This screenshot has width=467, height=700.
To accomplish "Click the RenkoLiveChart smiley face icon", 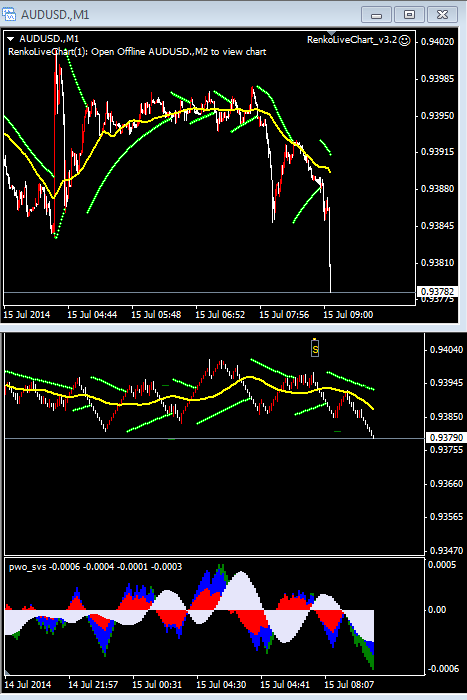I will point(404,41).
